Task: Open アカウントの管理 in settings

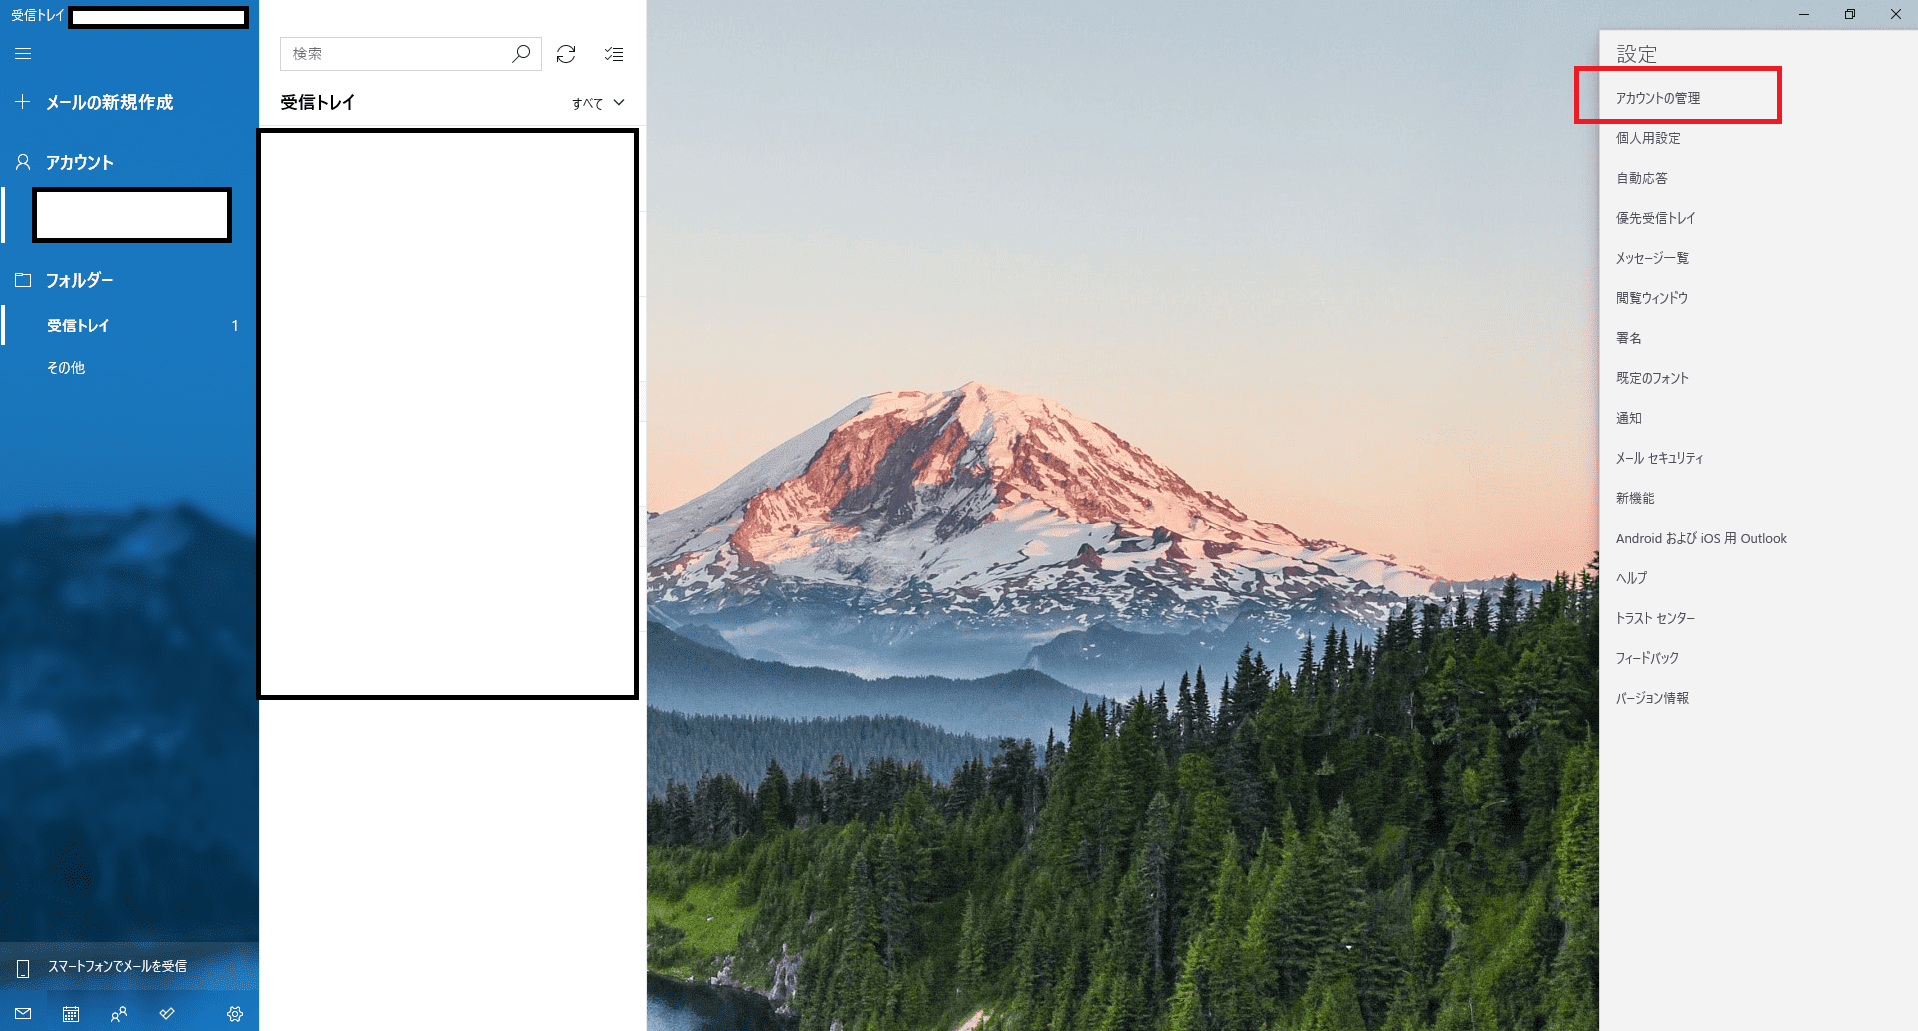Action: (1658, 98)
